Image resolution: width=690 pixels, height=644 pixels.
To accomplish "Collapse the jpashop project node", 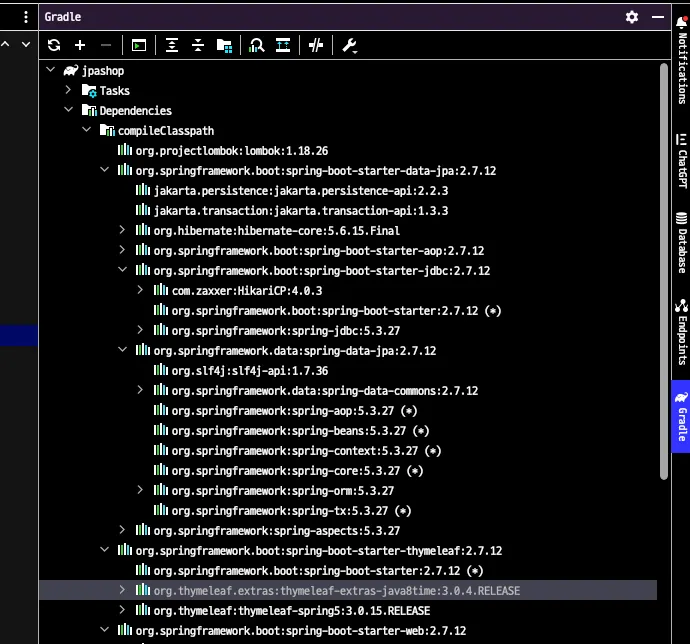I will coord(51,71).
